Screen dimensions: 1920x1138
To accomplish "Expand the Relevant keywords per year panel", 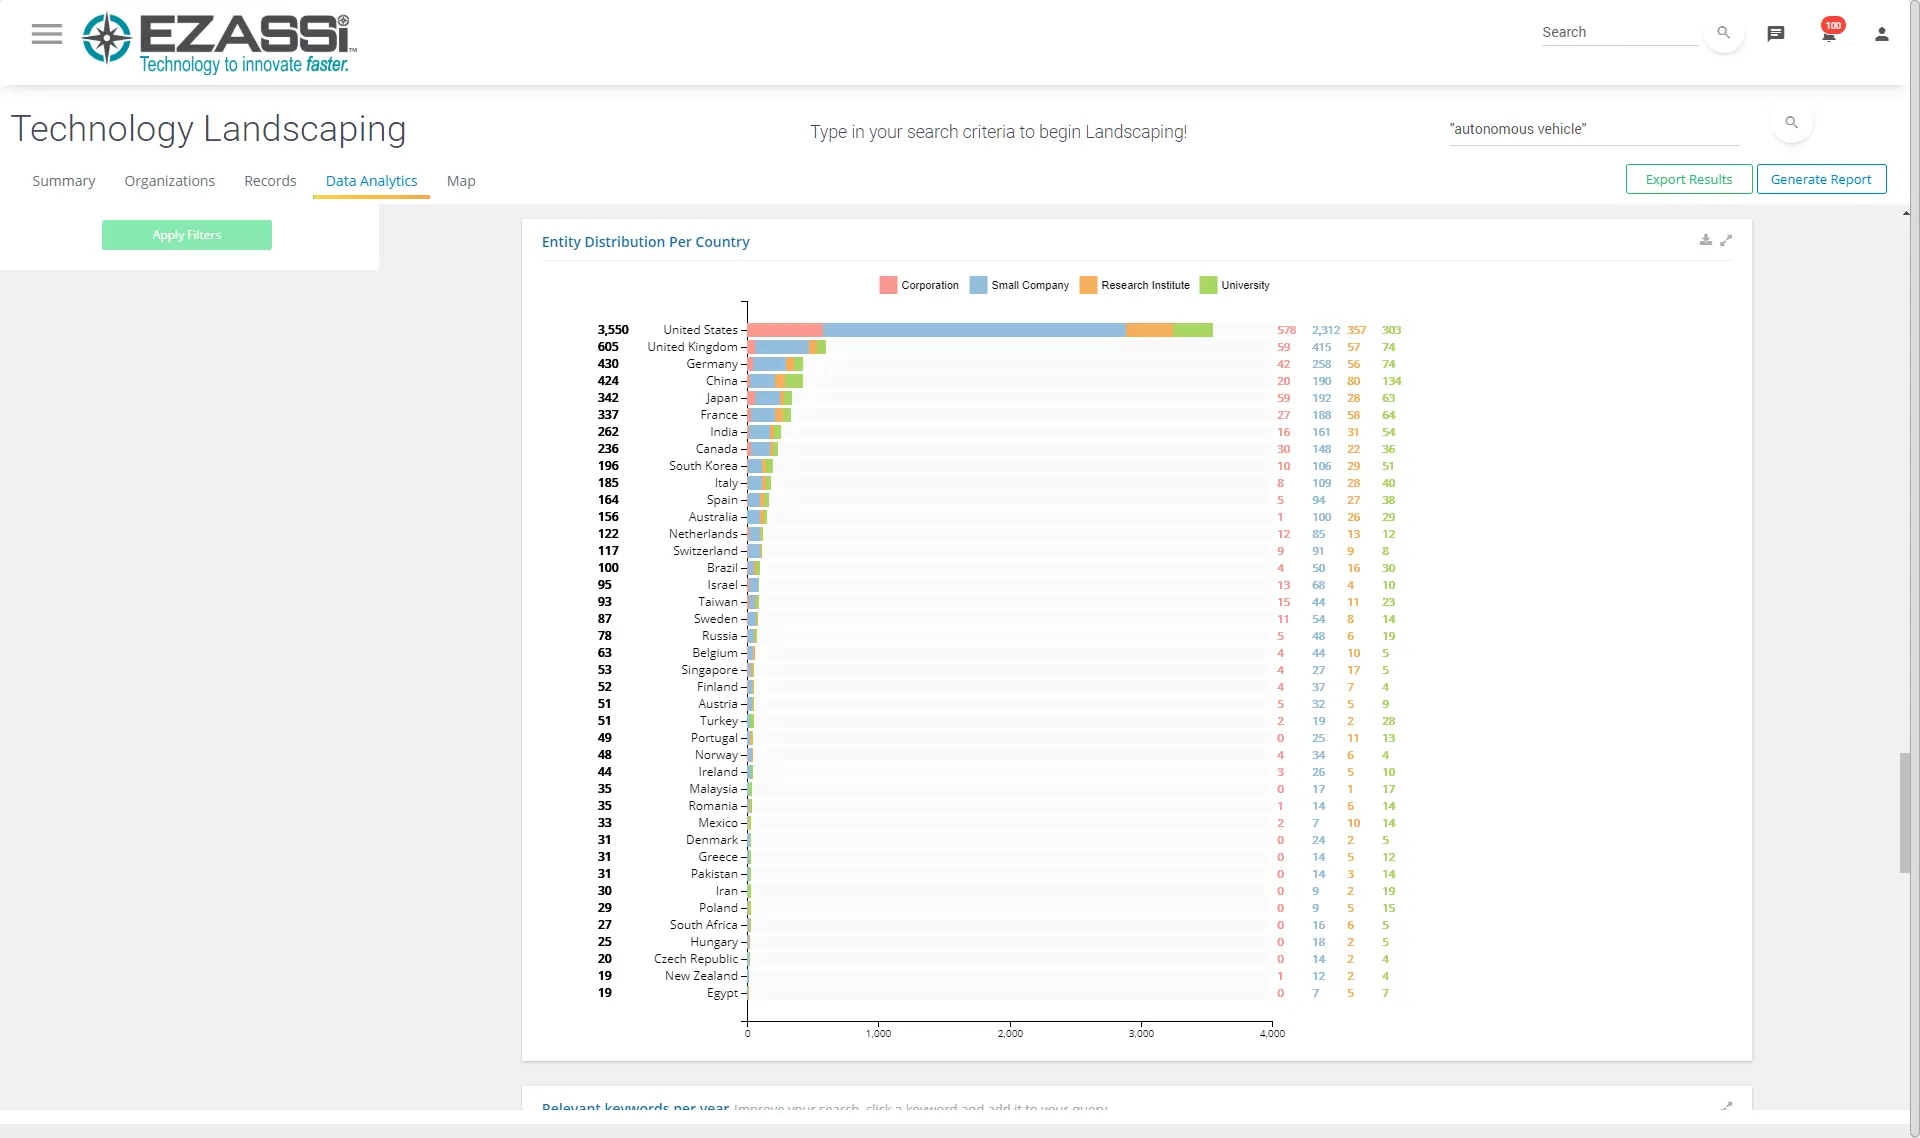I will [1726, 1105].
